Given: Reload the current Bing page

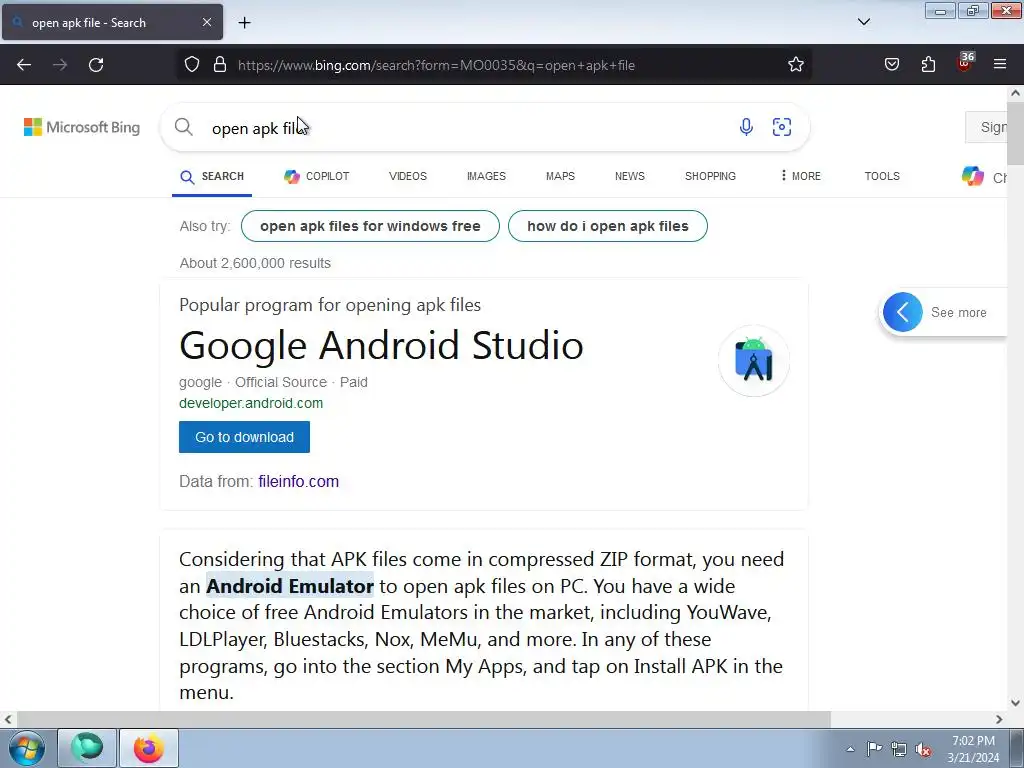Looking at the screenshot, I should pos(96,65).
